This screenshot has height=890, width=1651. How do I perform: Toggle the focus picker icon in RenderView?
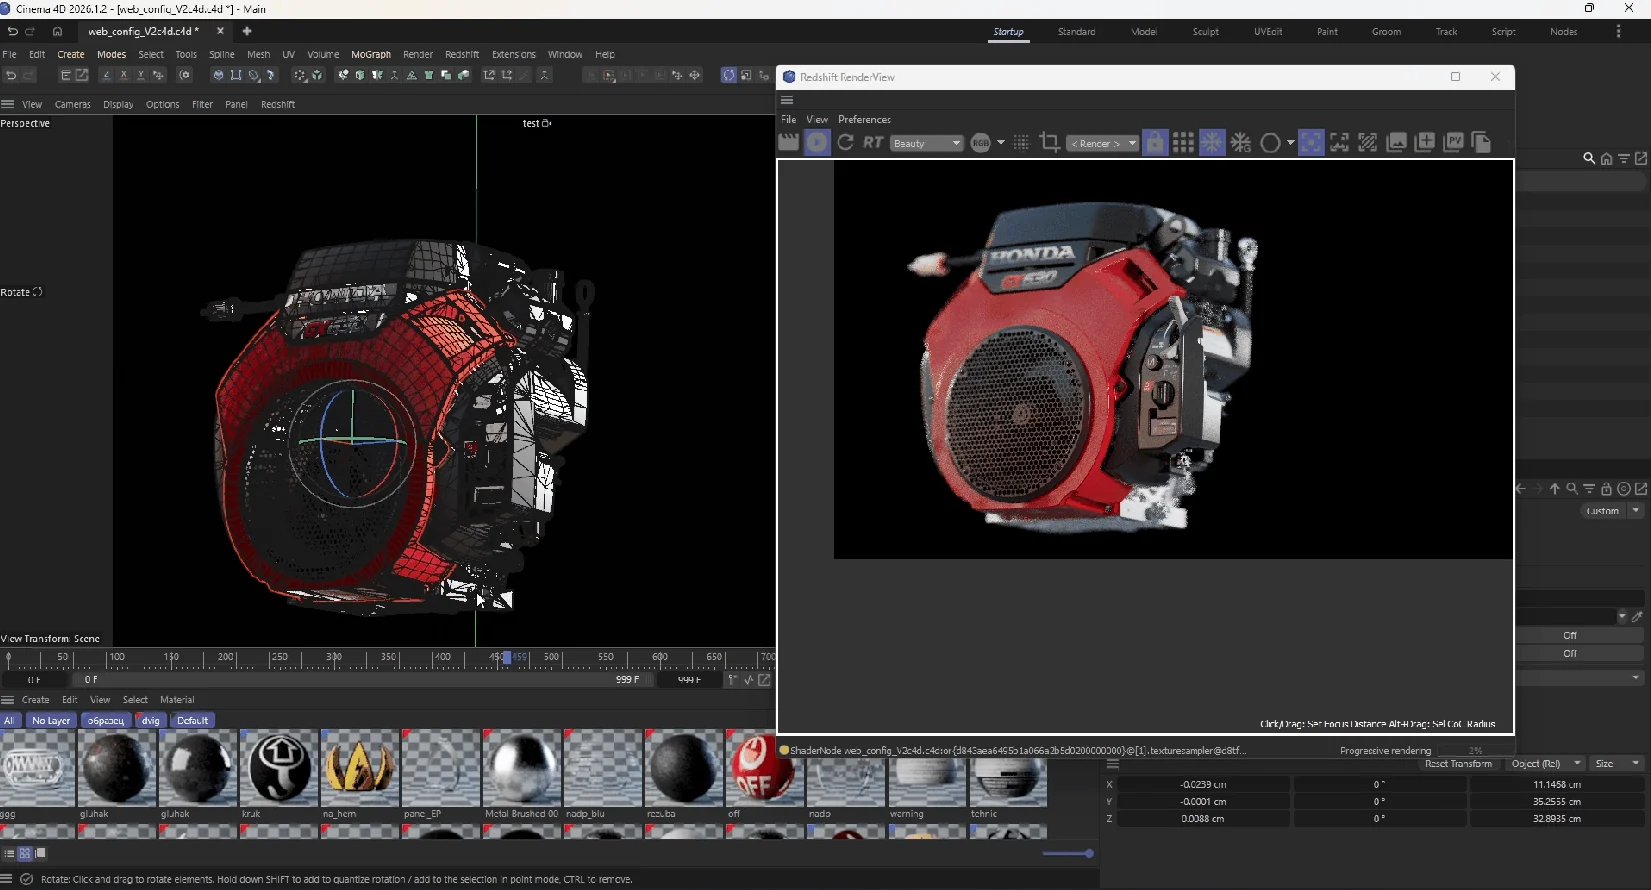tap(1311, 143)
